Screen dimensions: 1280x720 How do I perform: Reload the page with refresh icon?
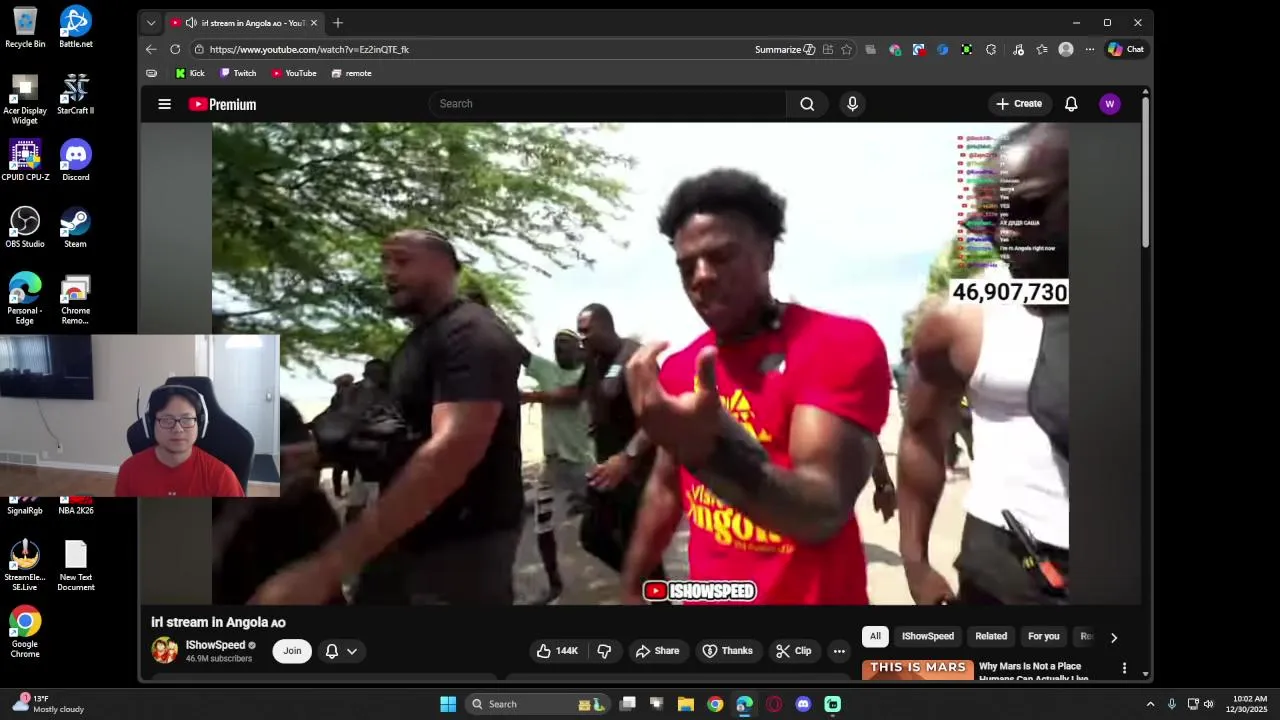pos(175,49)
